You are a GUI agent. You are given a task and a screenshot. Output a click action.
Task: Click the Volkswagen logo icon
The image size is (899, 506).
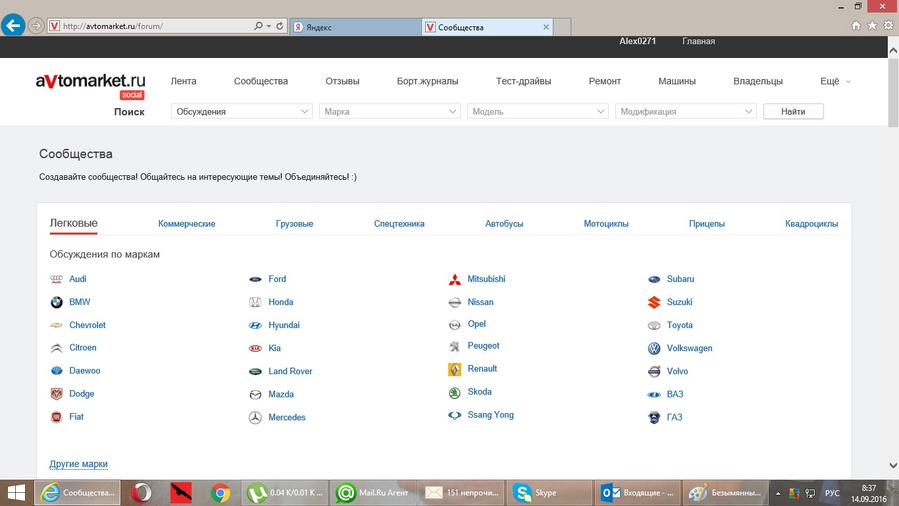(654, 348)
